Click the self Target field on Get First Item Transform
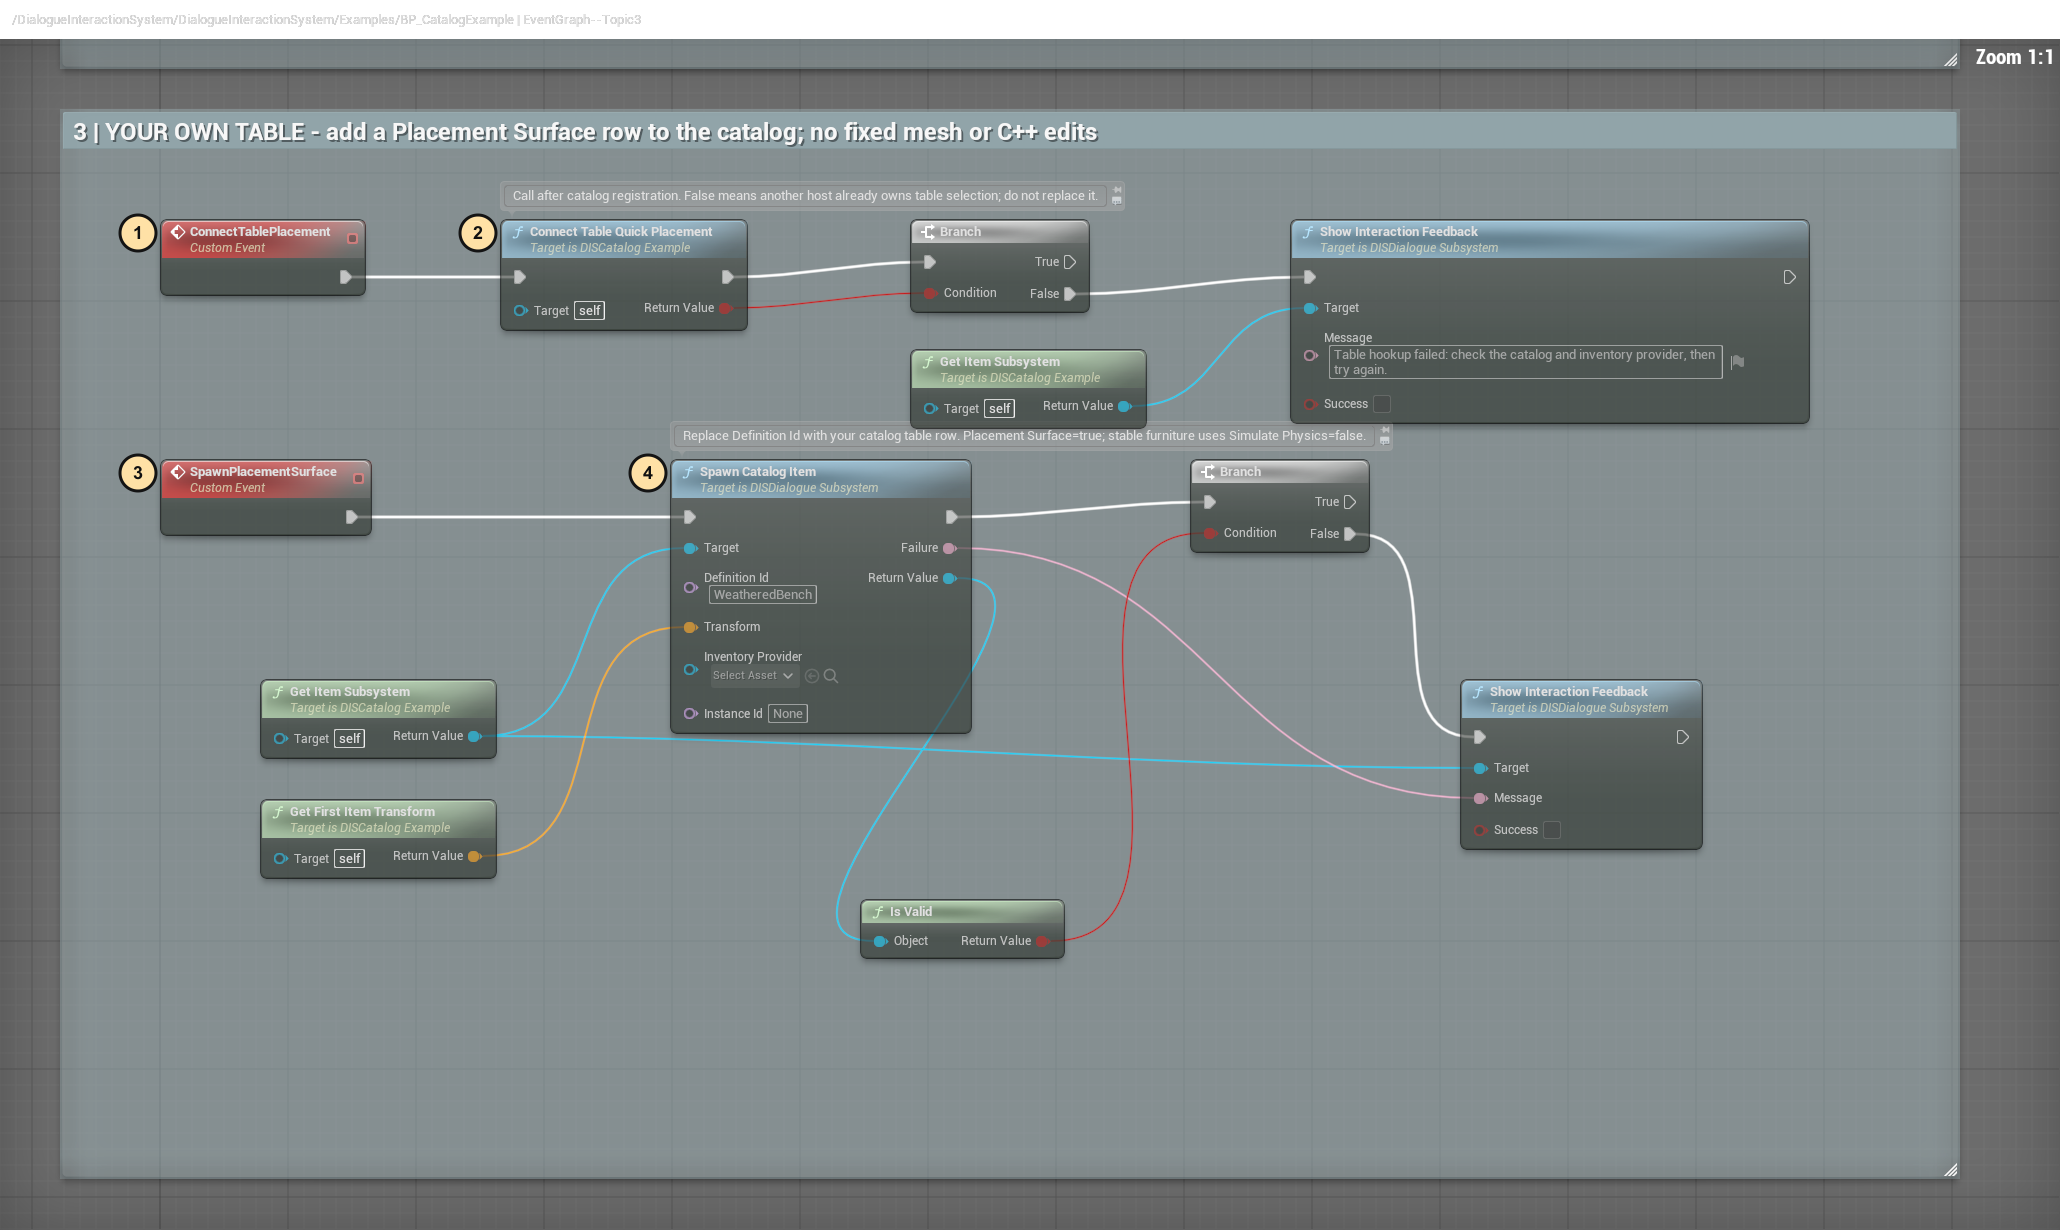 click(350, 859)
